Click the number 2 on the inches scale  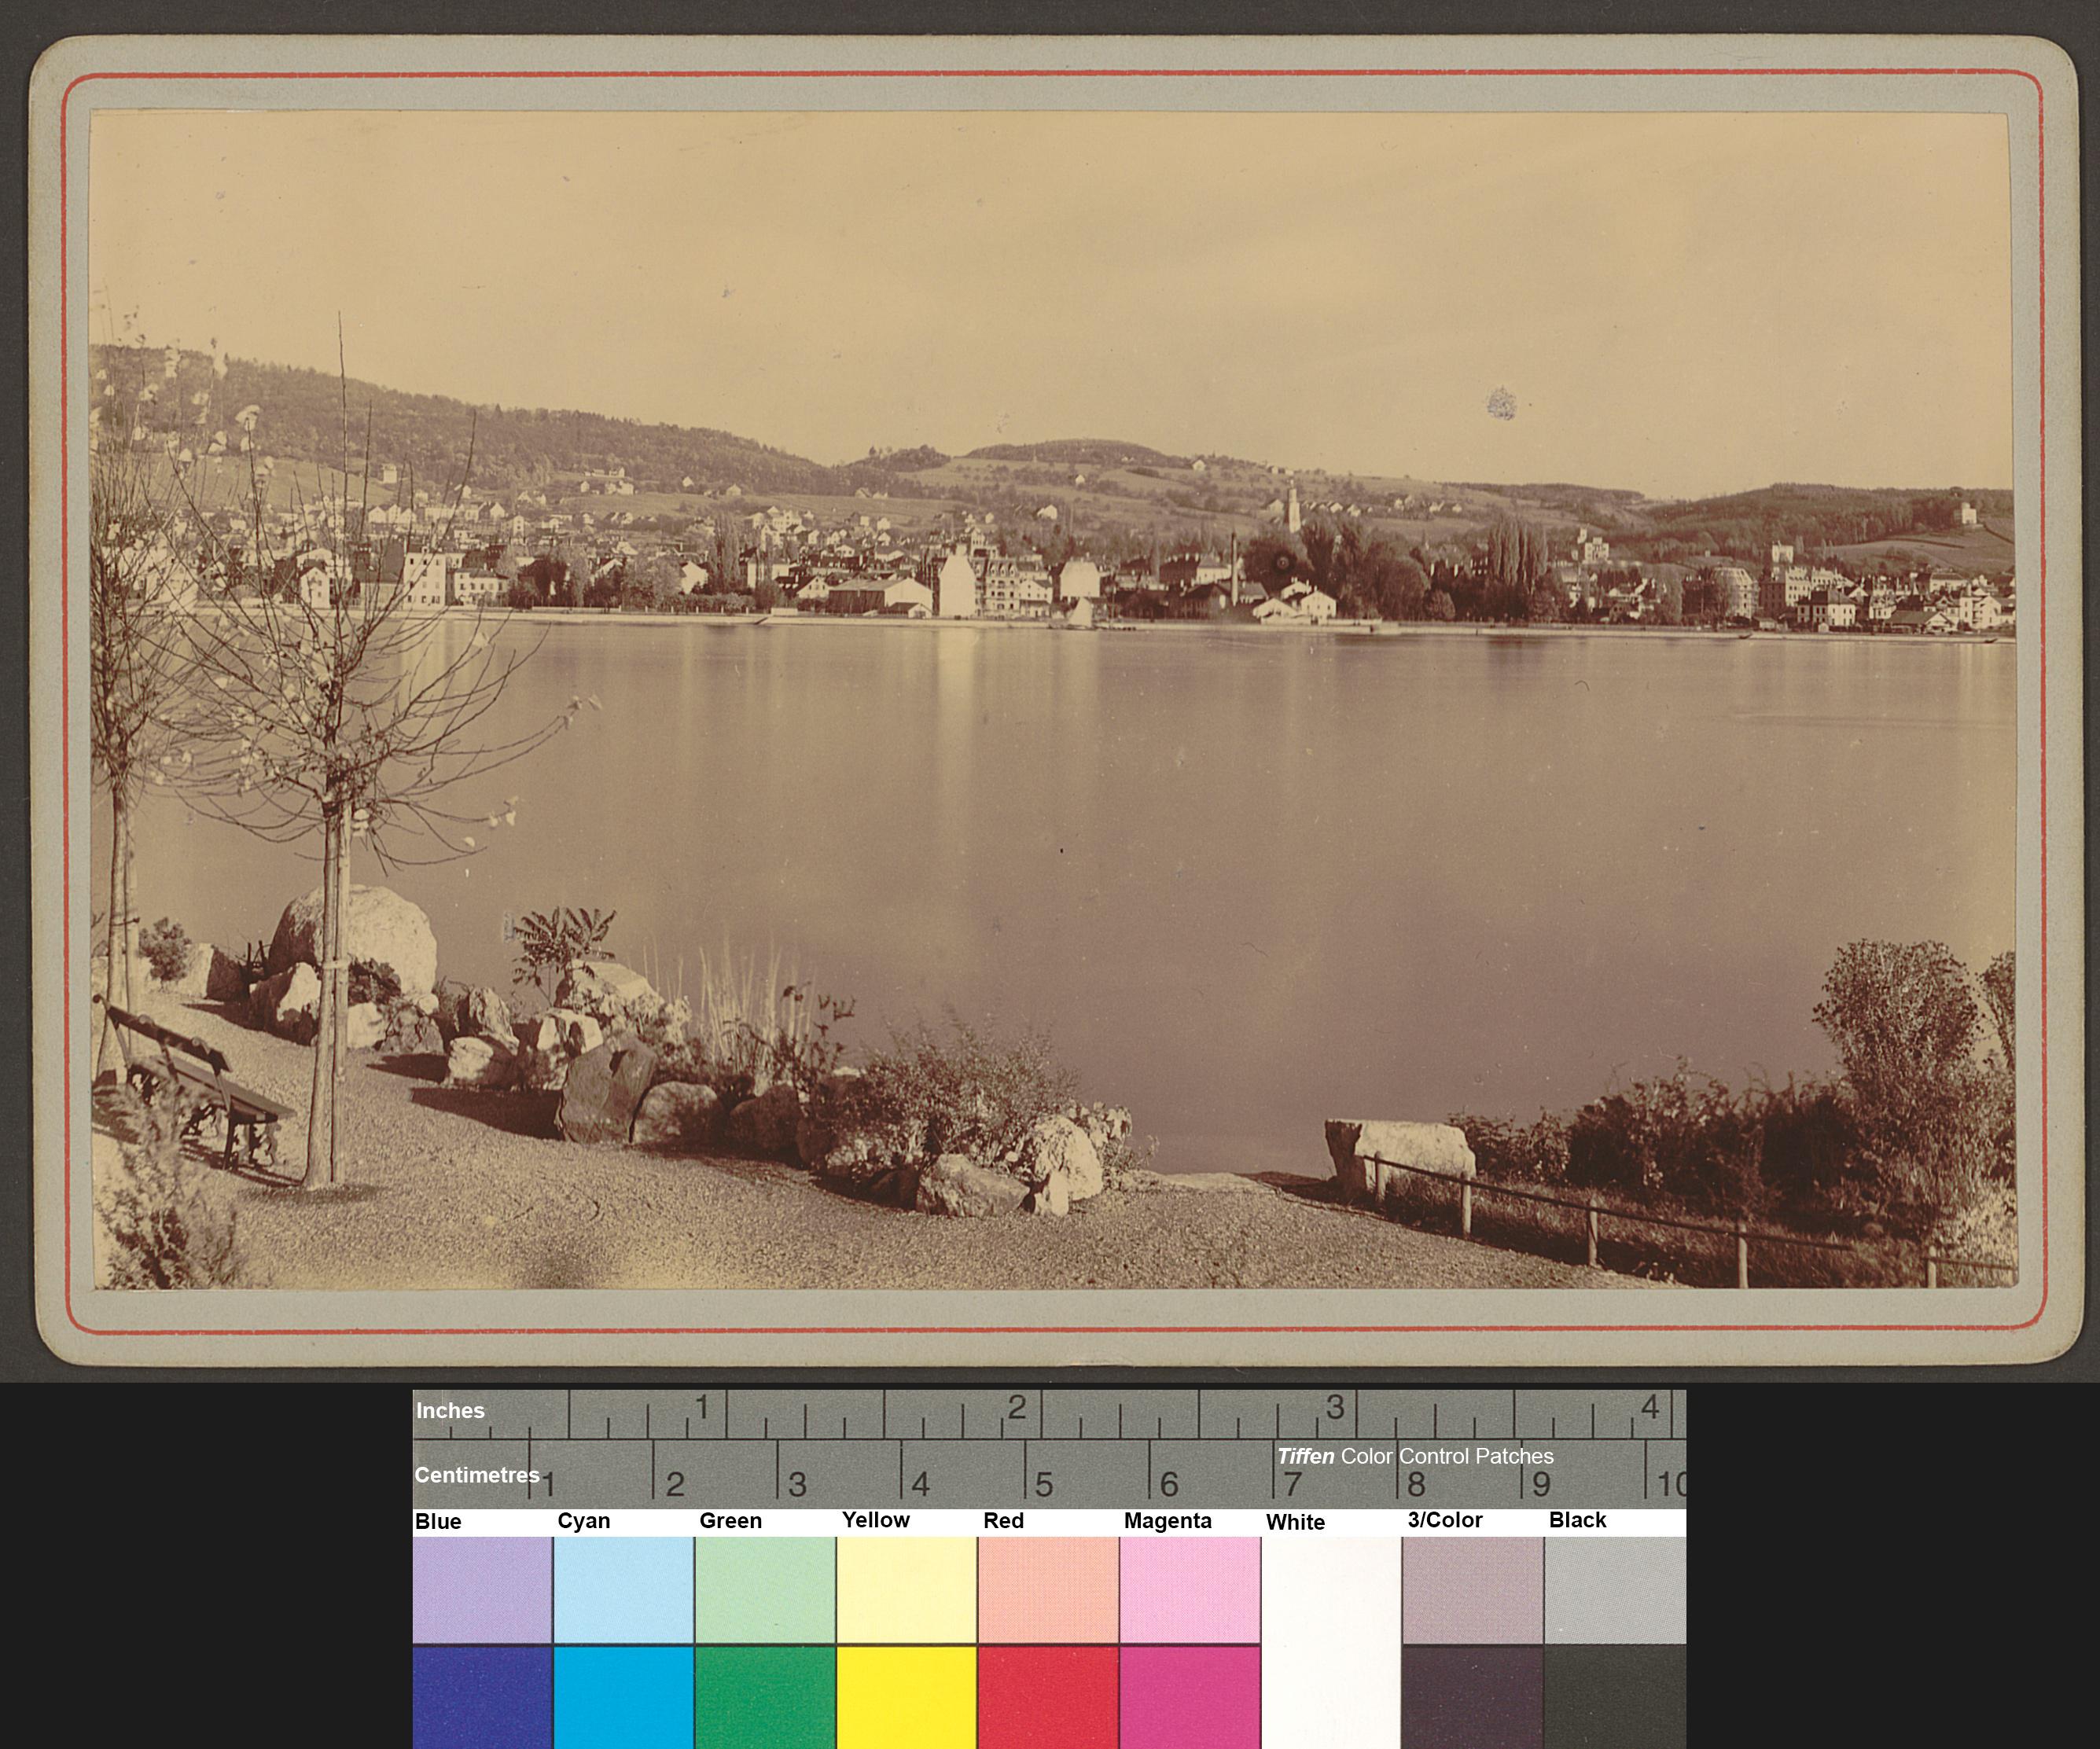(1016, 1407)
